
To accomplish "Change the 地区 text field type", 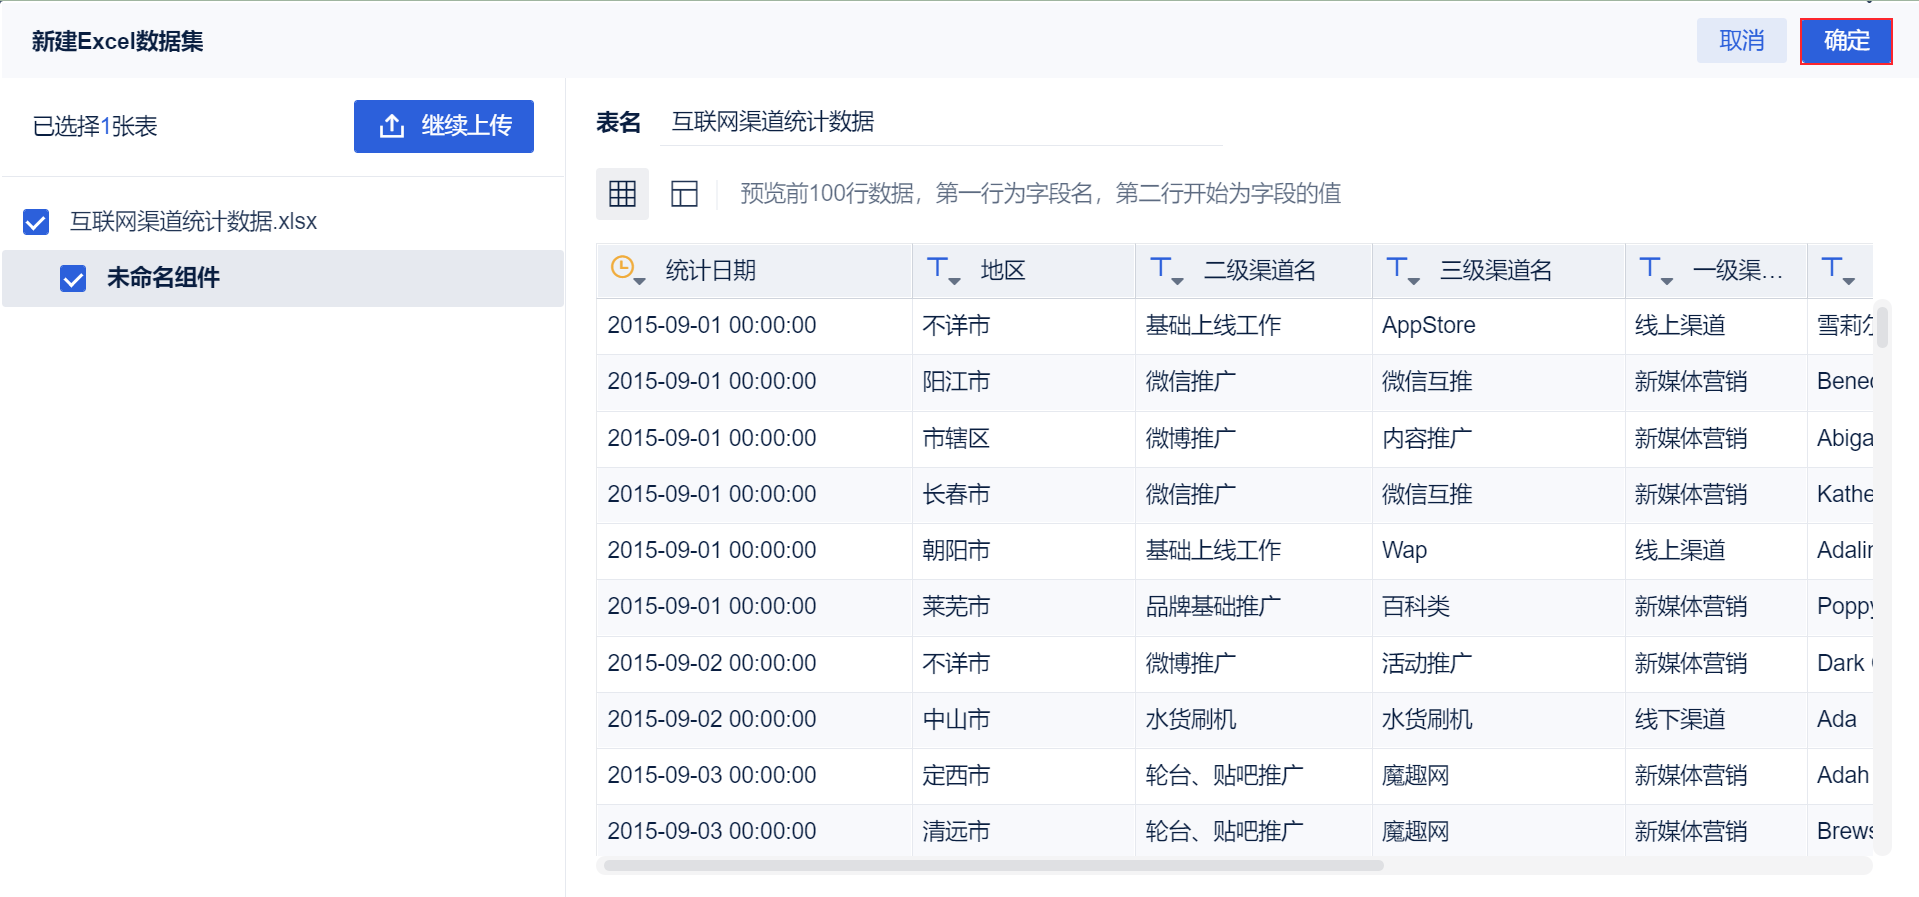I will point(943,270).
